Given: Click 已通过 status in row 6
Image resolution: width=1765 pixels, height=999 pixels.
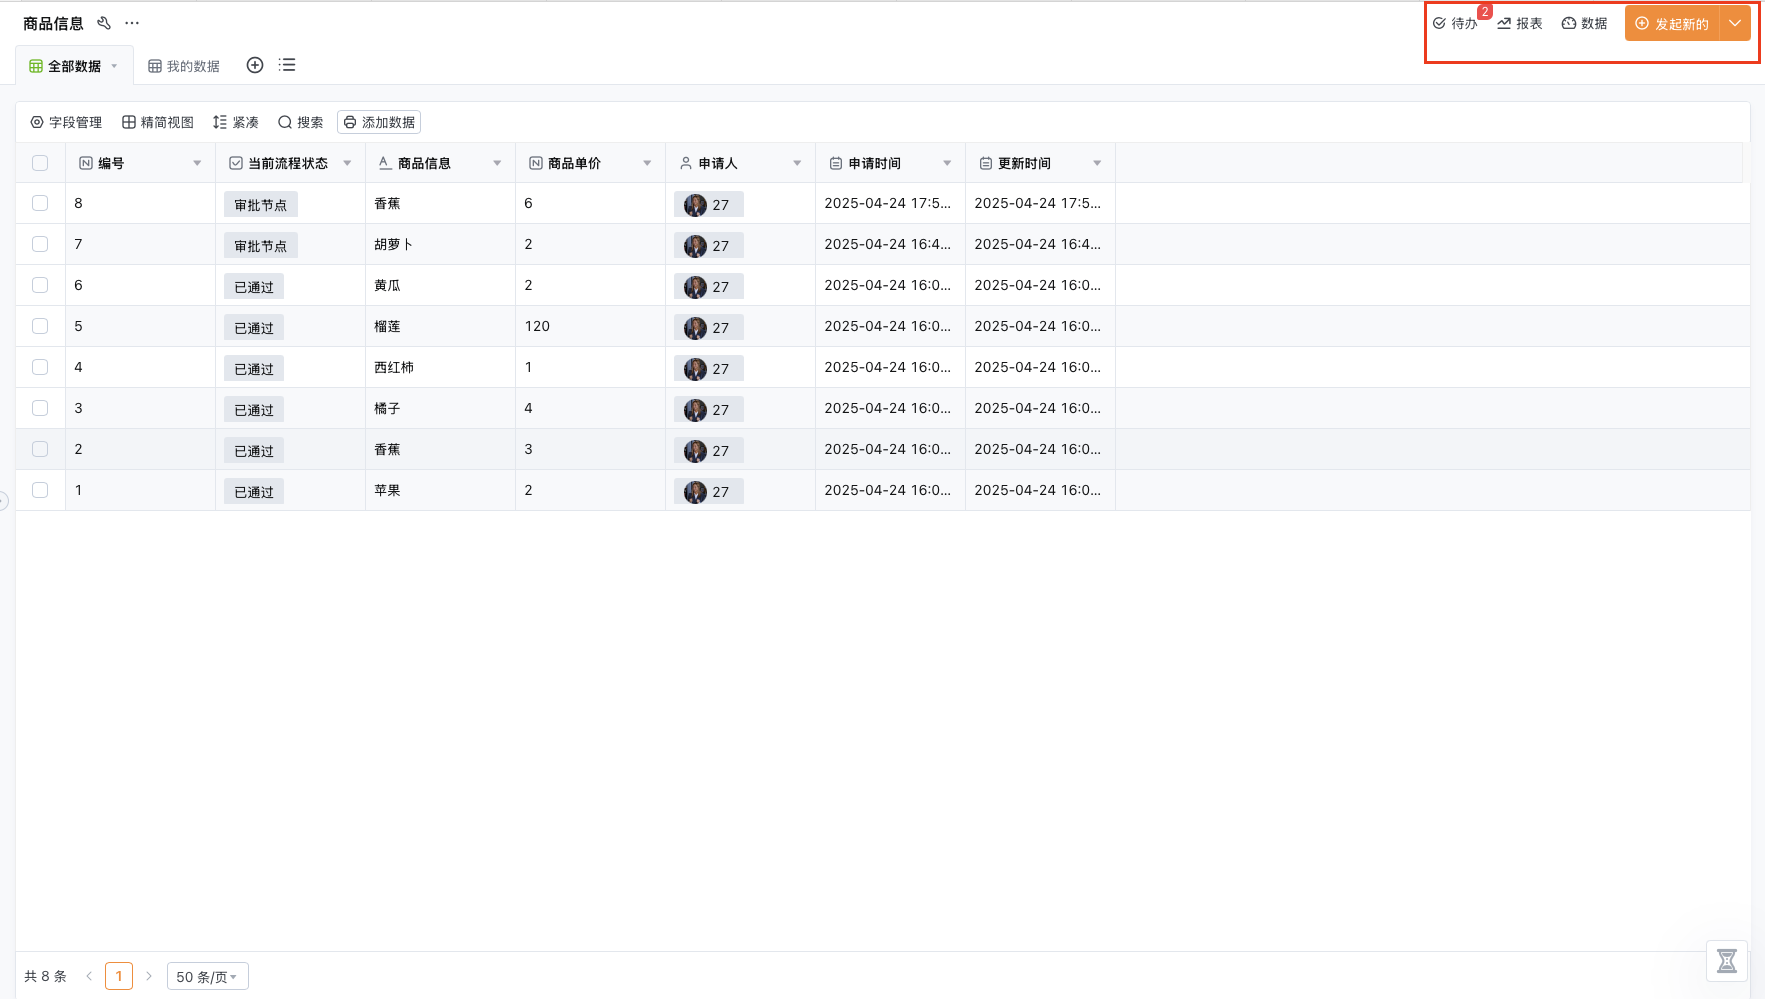Looking at the screenshot, I should pyautogui.click(x=254, y=286).
